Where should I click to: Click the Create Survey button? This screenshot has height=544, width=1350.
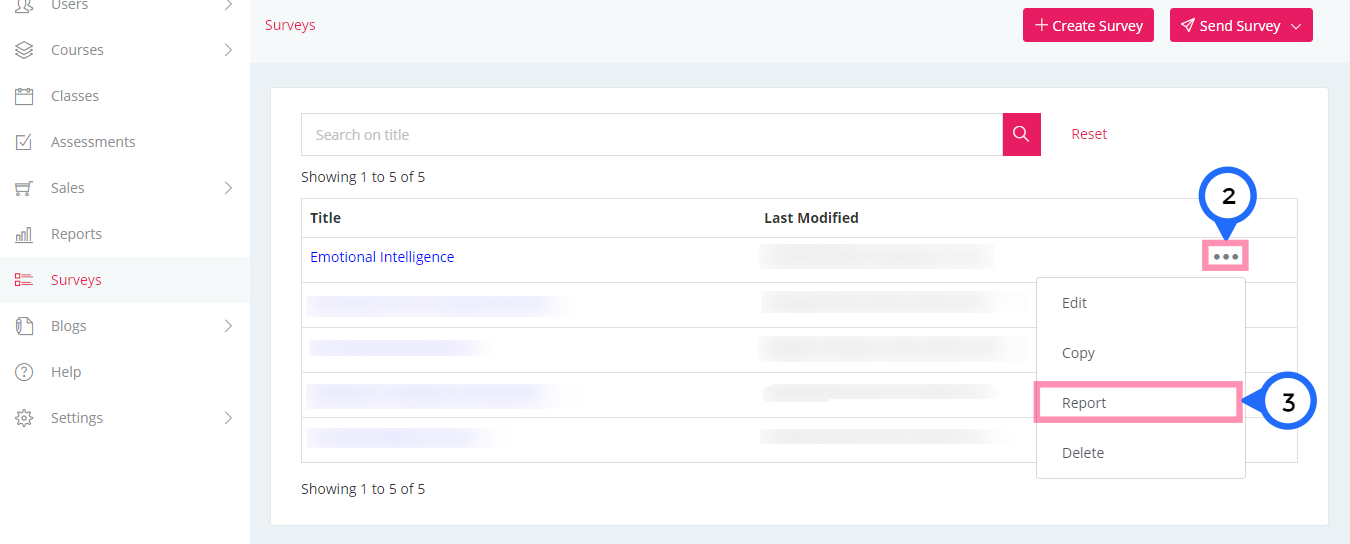point(1089,26)
